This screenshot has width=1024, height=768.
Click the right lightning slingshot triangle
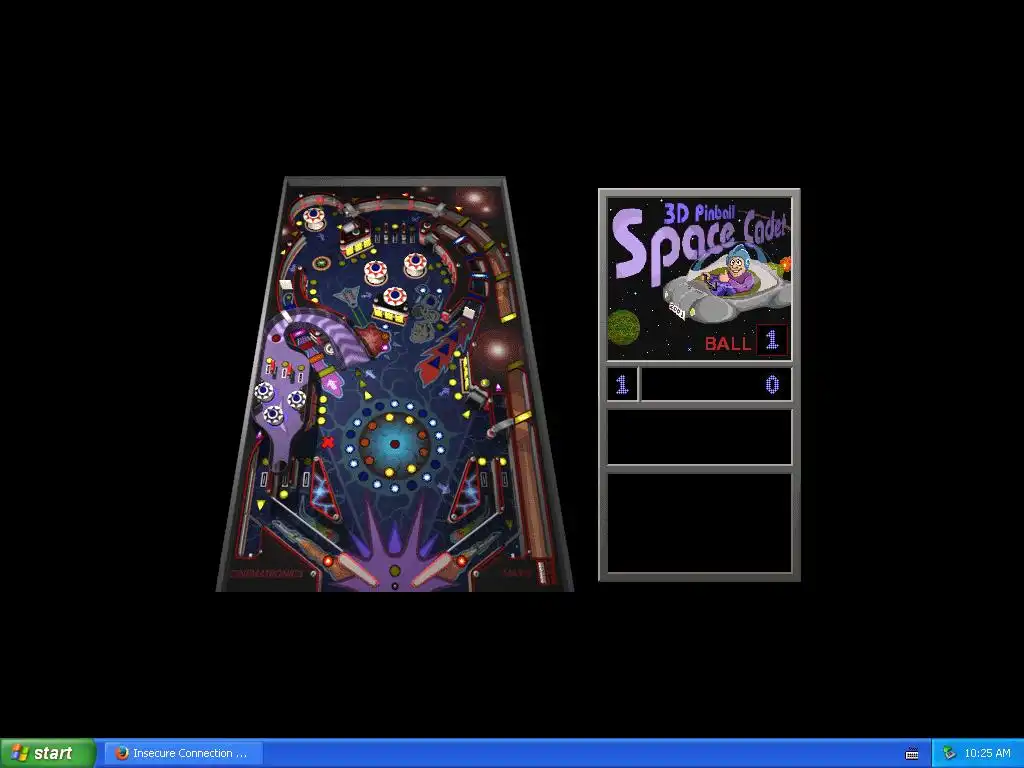tap(466, 490)
